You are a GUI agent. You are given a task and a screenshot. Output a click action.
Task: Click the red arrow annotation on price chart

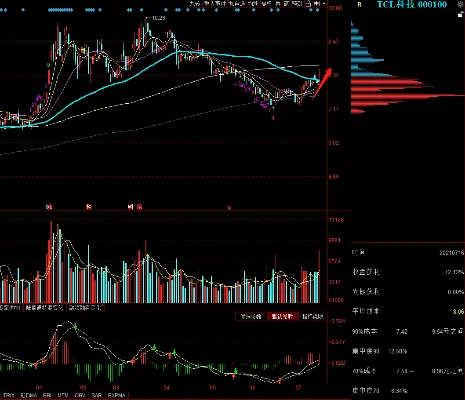[322, 83]
